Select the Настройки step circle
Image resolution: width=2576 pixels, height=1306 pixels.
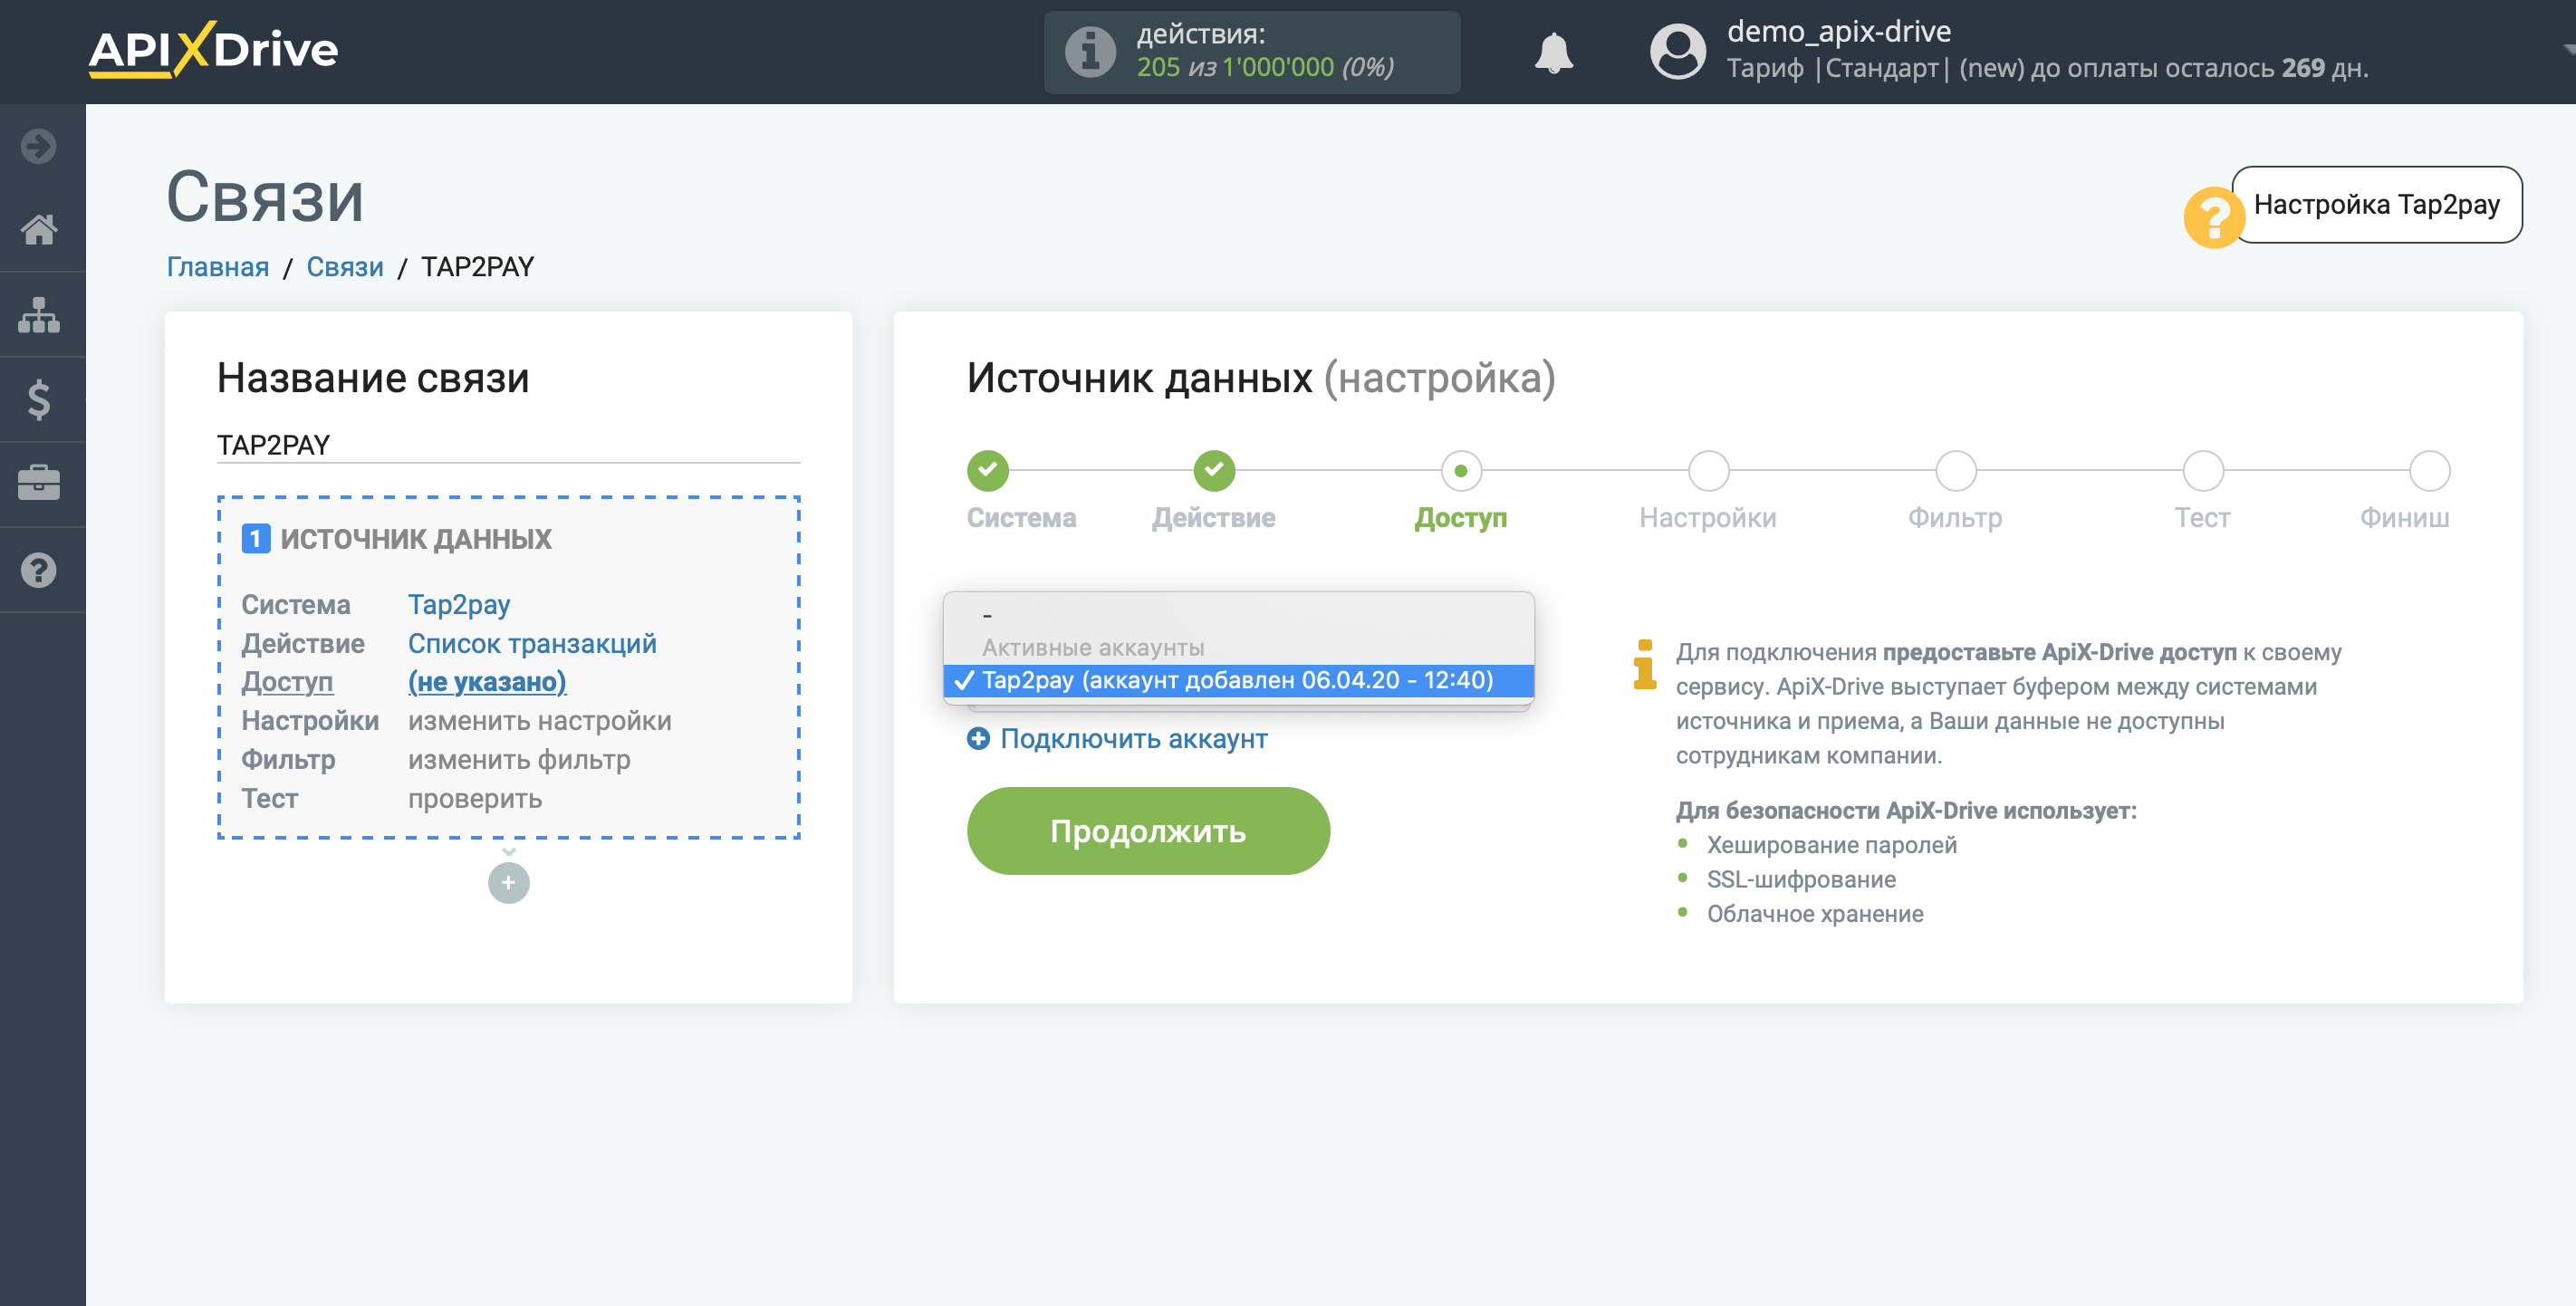1708,470
